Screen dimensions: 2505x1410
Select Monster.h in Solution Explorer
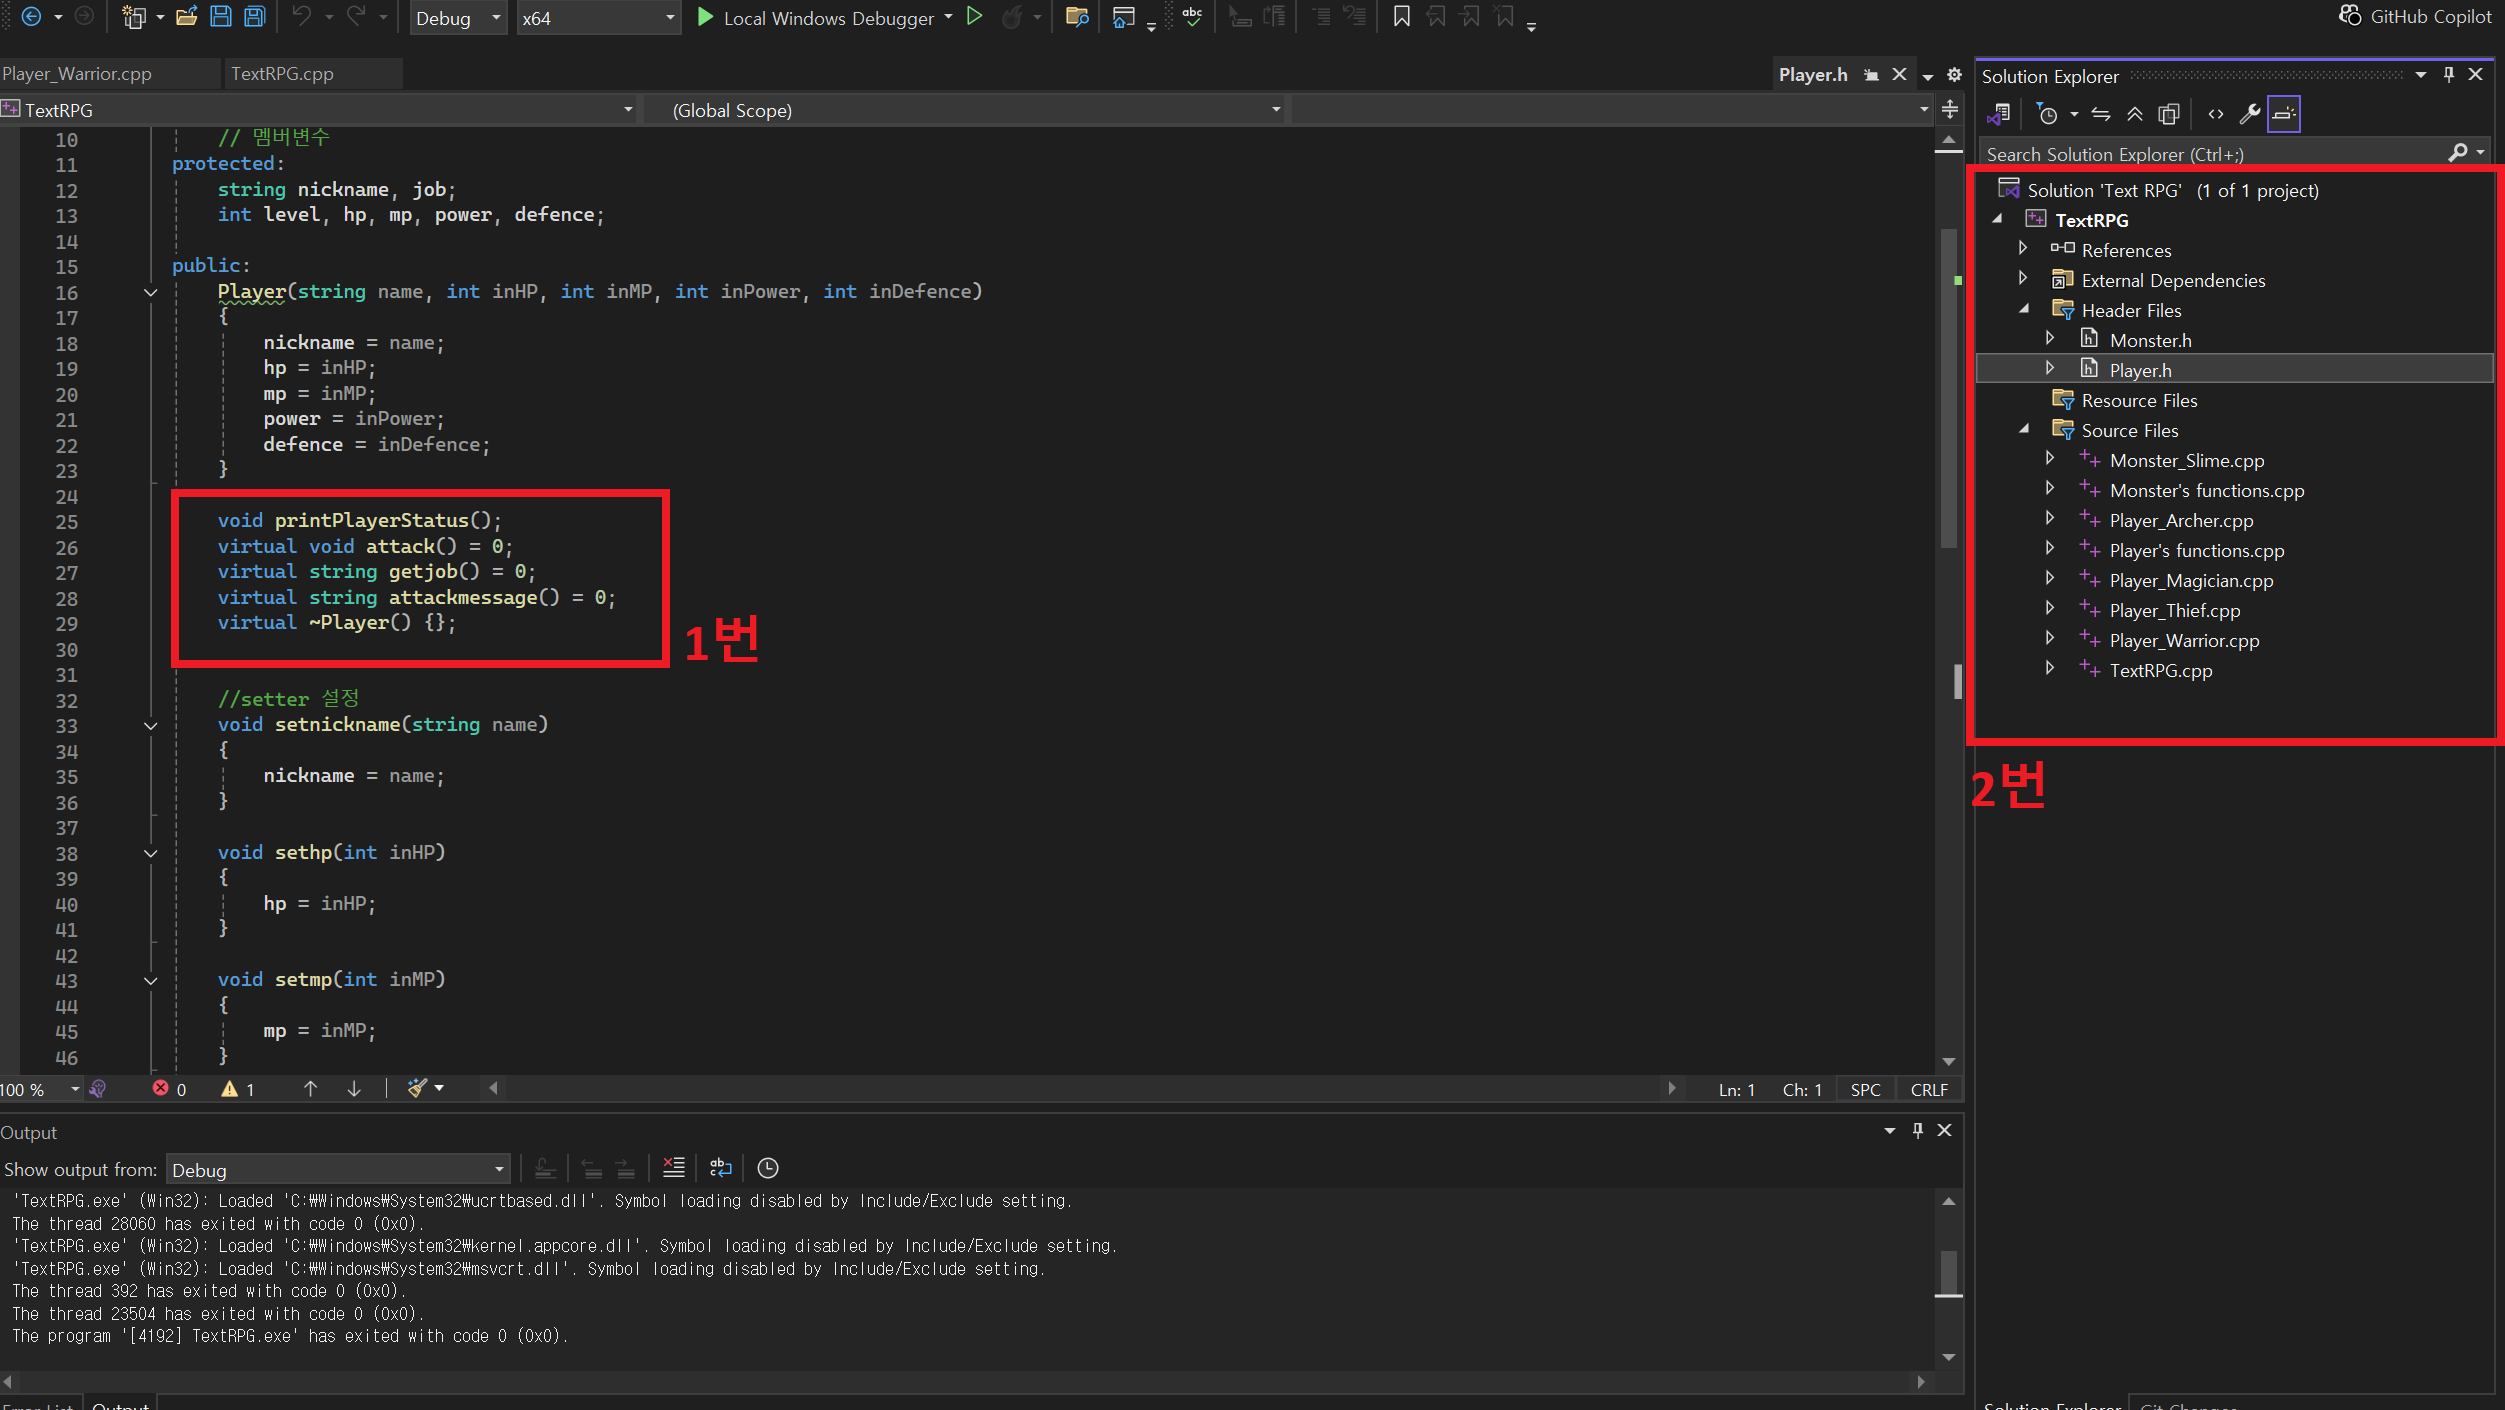point(2150,341)
